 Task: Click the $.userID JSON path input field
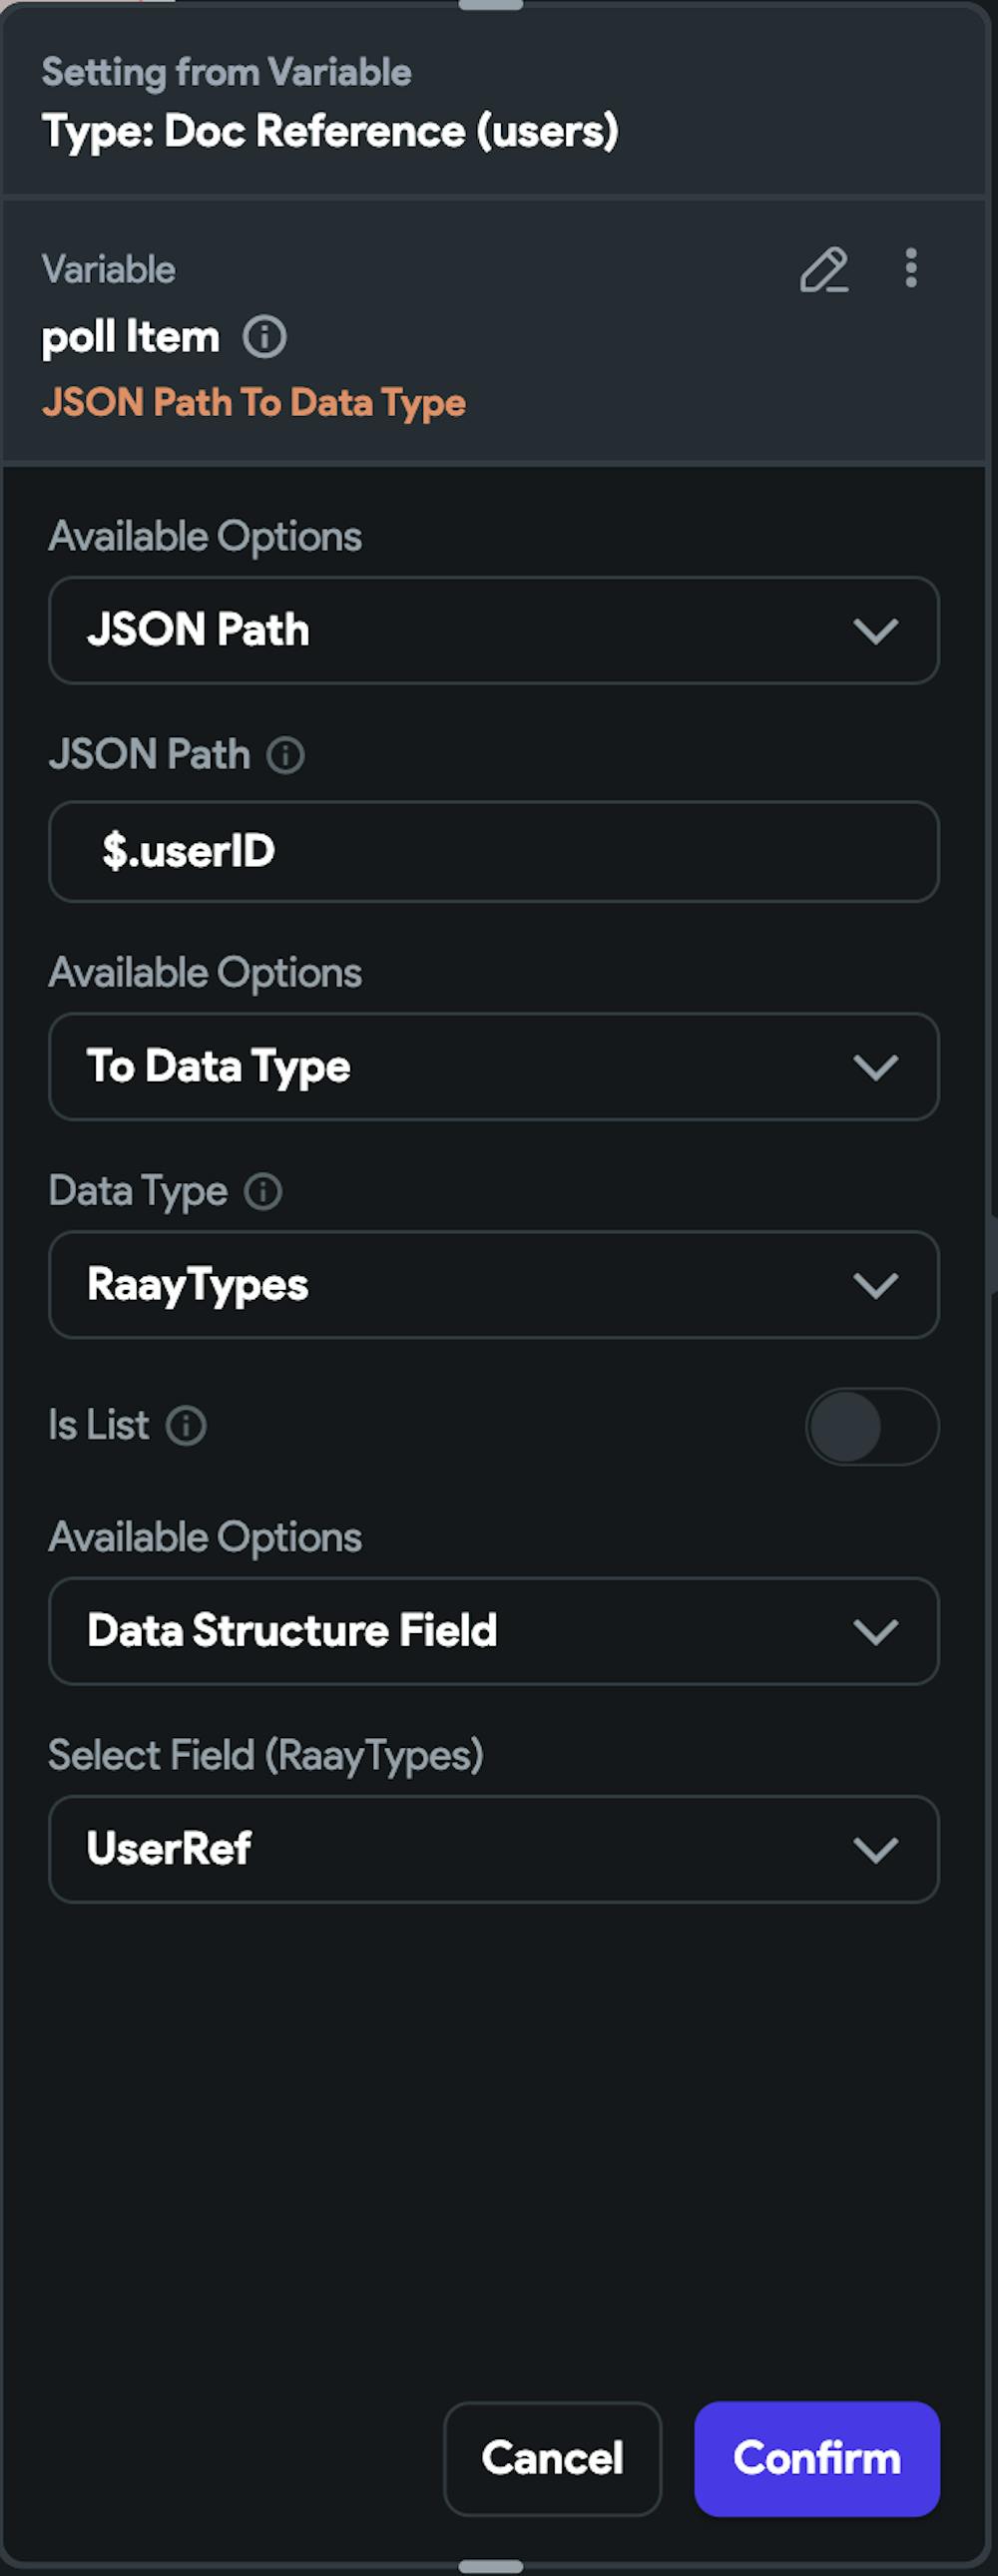click(x=493, y=851)
